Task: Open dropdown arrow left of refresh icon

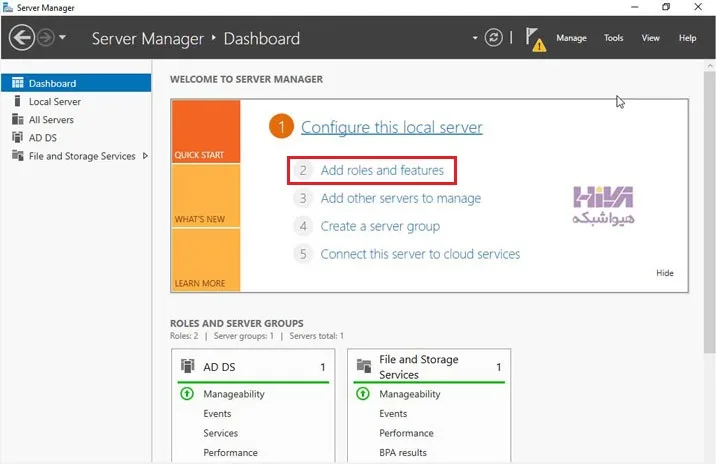Action: [x=475, y=38]
